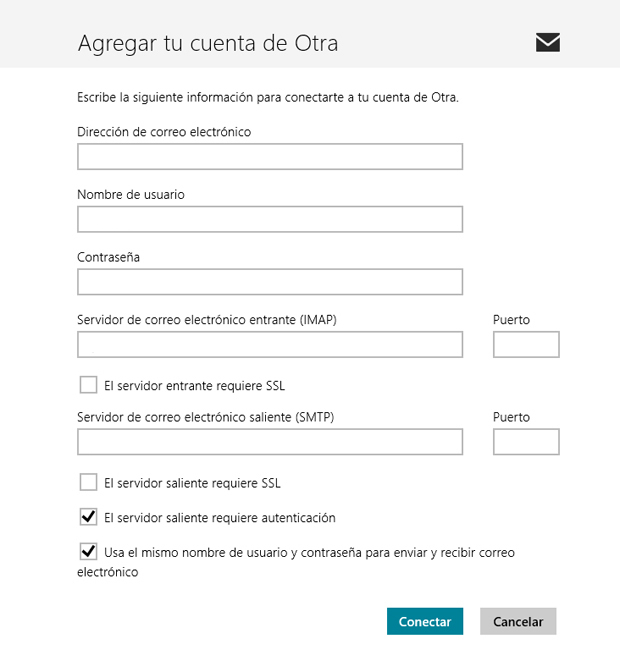The width and height of the screenshot is (620, 650).
Task: Uncheck 'El servidor saliente requiere autenticación'
Action: [88, 517]
